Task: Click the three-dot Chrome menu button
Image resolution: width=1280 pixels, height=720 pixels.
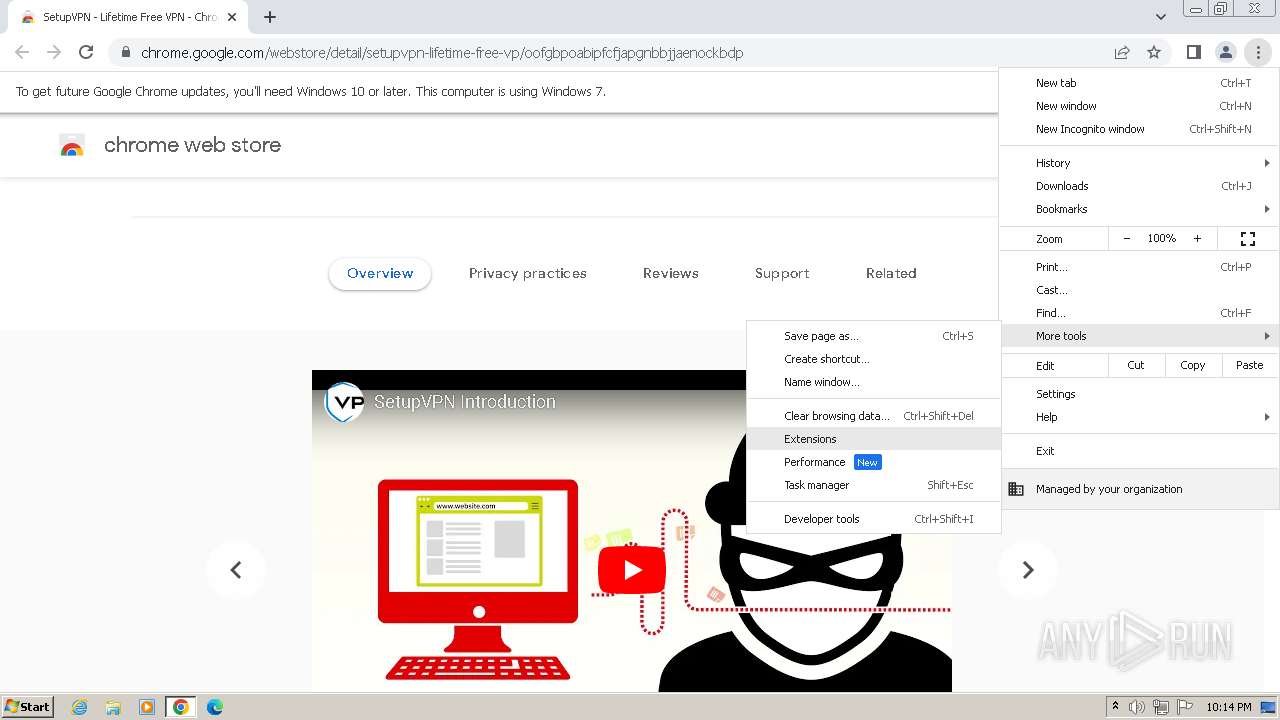Action: [x=1257, y=52]
